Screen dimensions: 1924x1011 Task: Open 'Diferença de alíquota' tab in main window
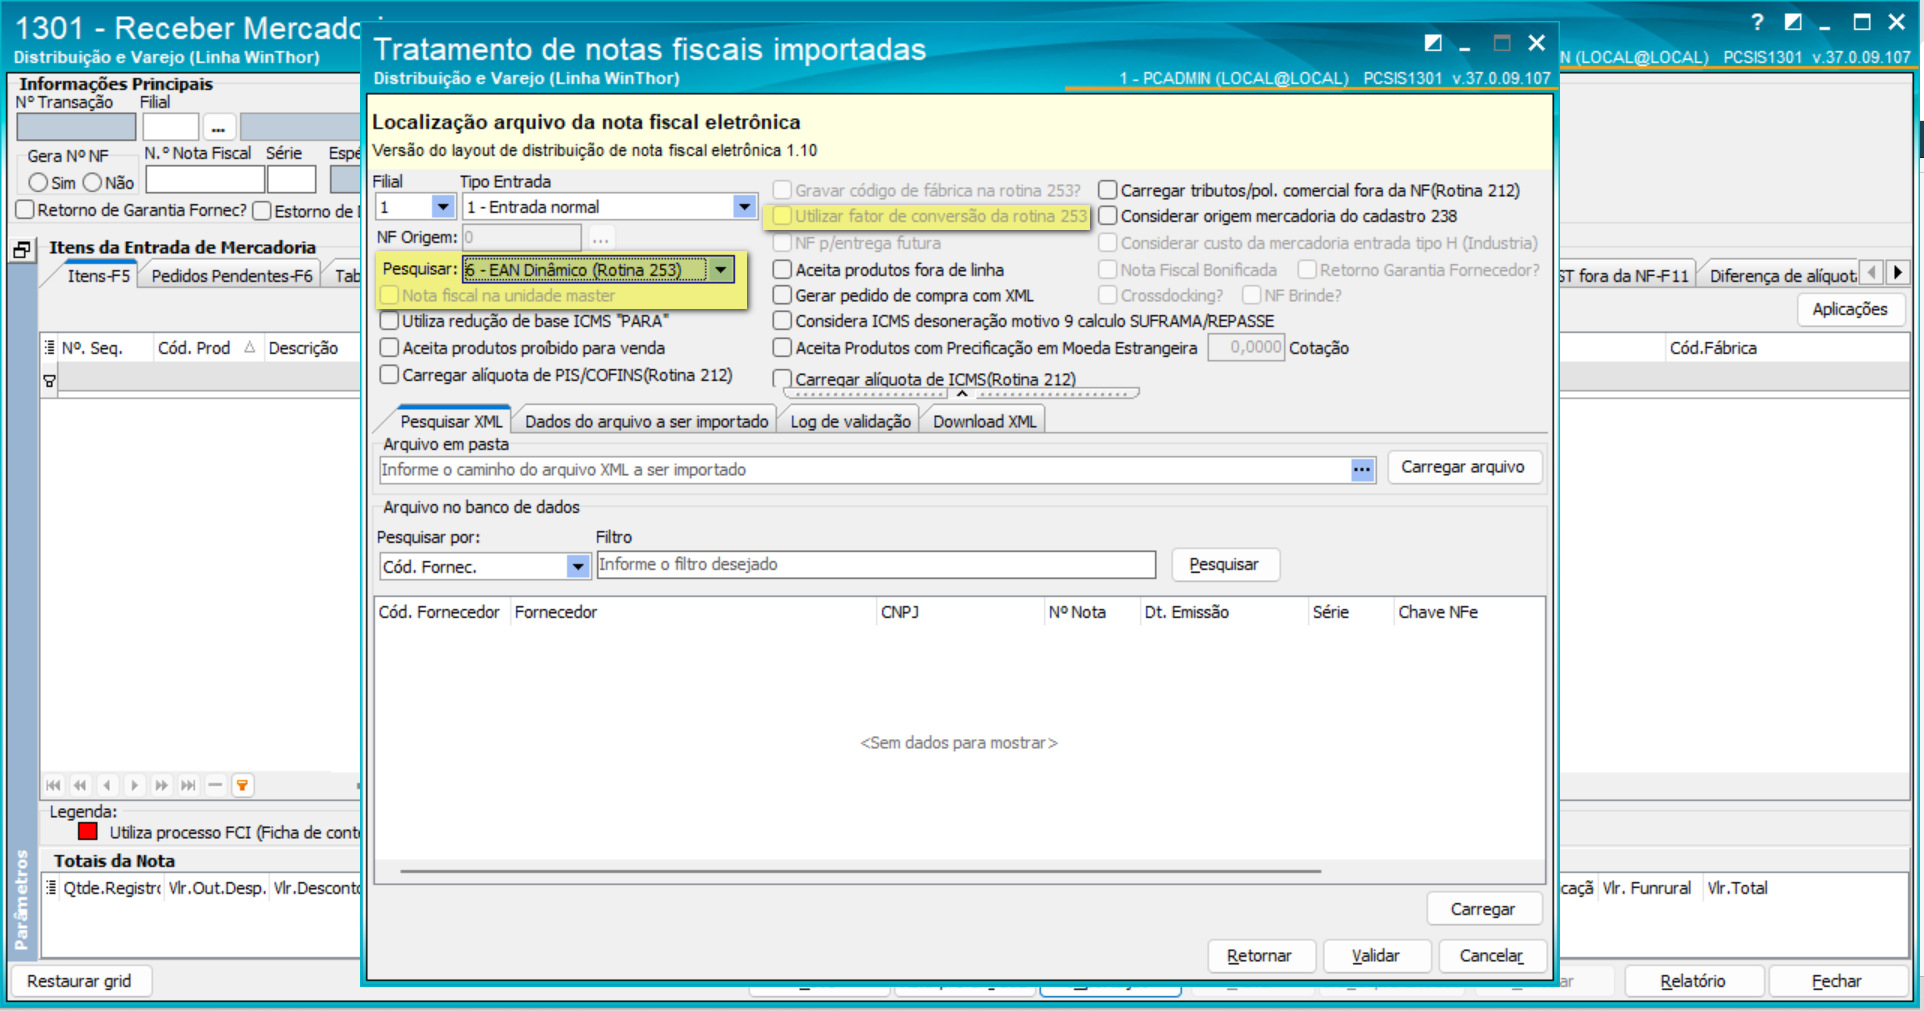(1781, 276)
